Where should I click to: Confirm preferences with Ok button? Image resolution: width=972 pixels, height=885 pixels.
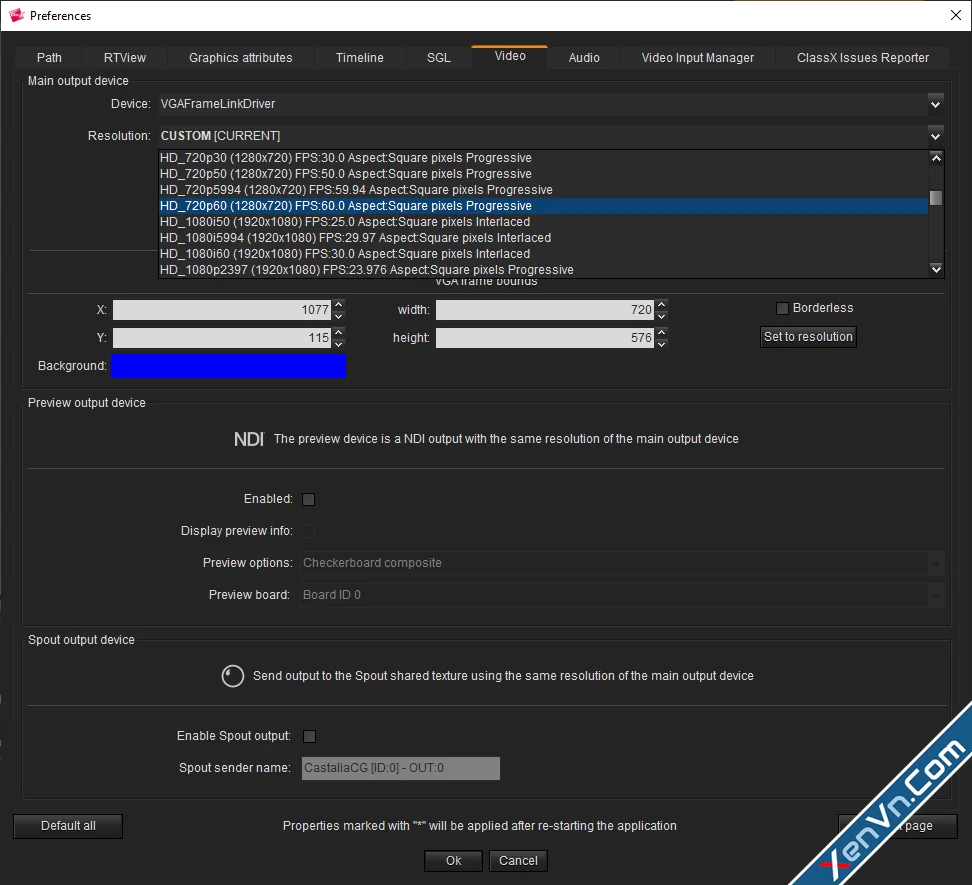pos(453,861)
